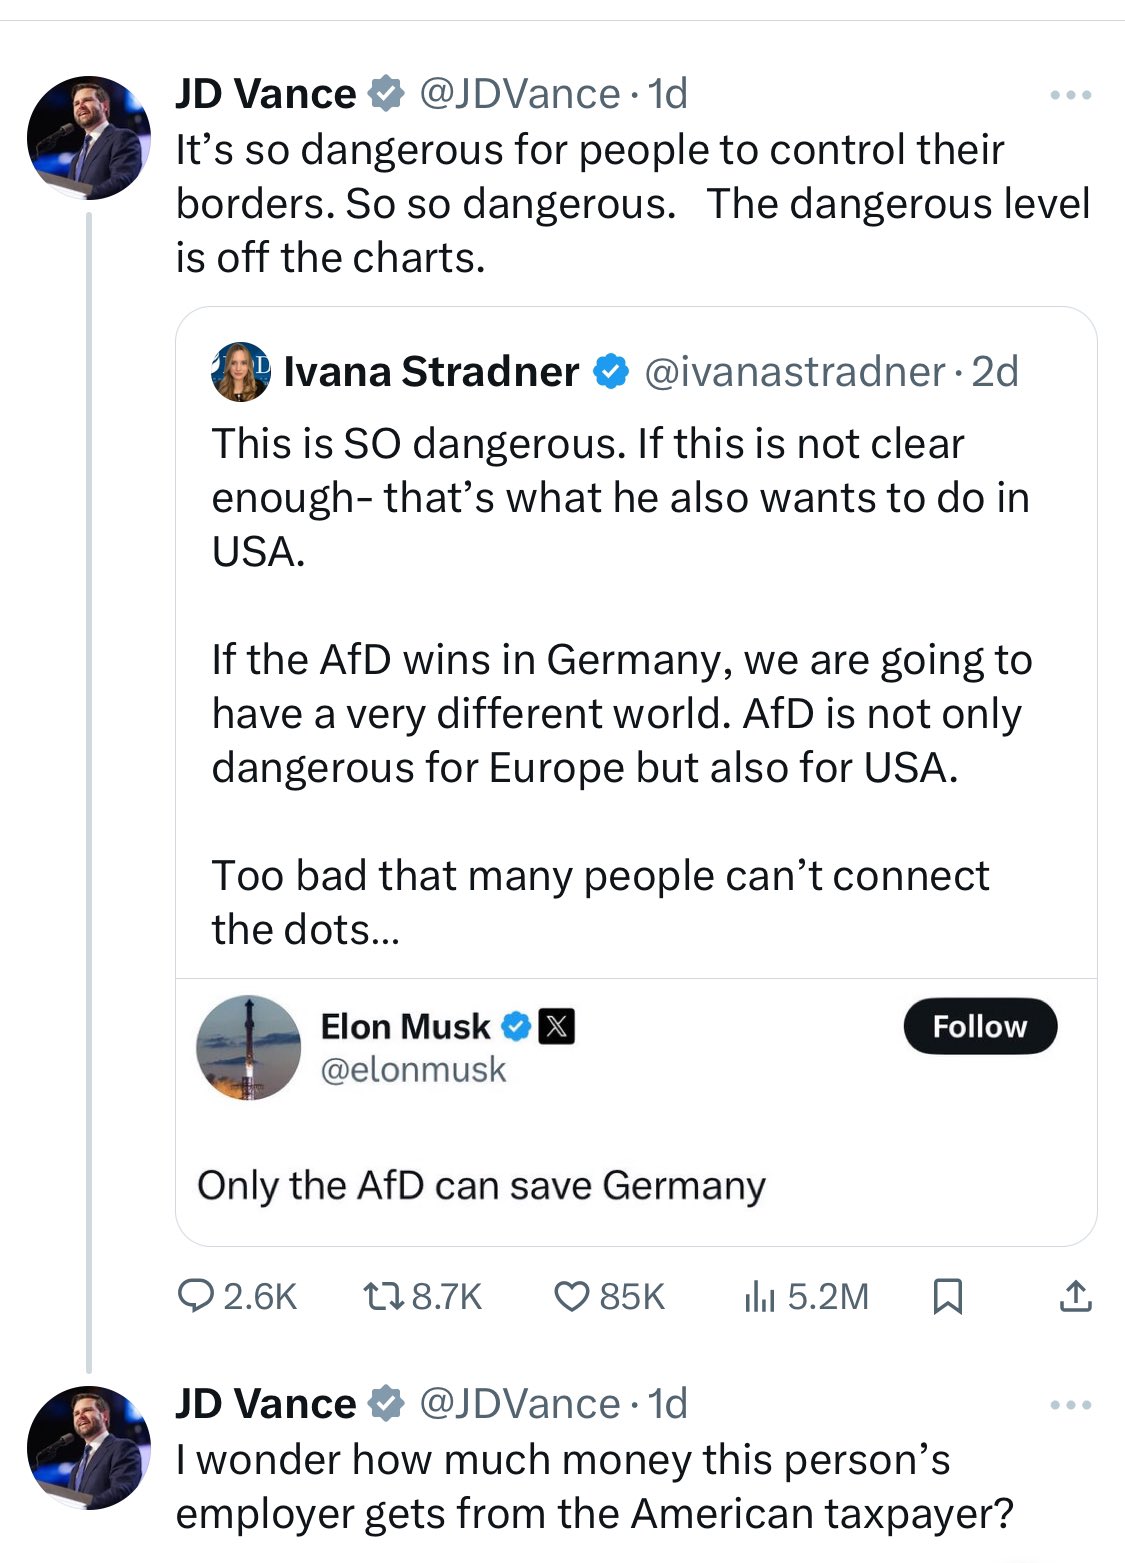
Task: Open more options on first tweet
Action: coord(1071,96)
